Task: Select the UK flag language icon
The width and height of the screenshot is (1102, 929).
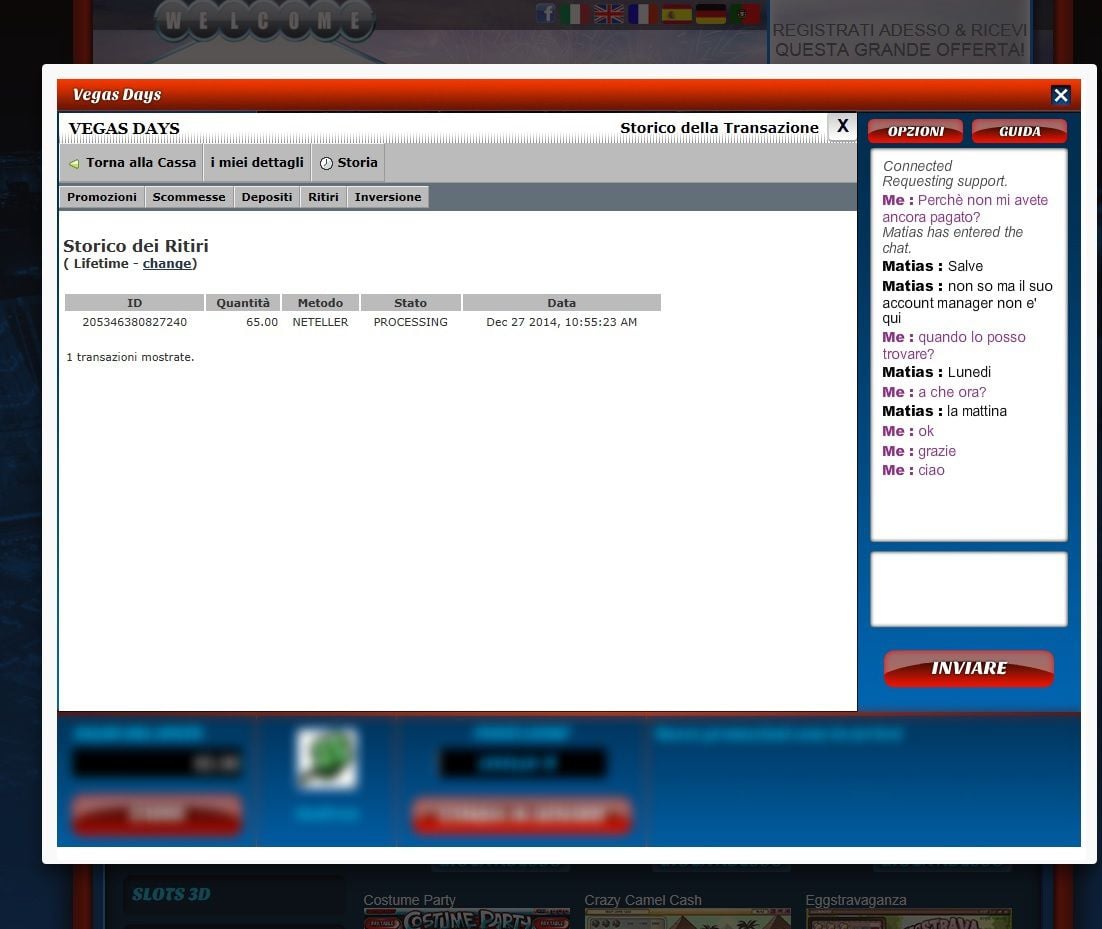Action: tap(608, 13)
